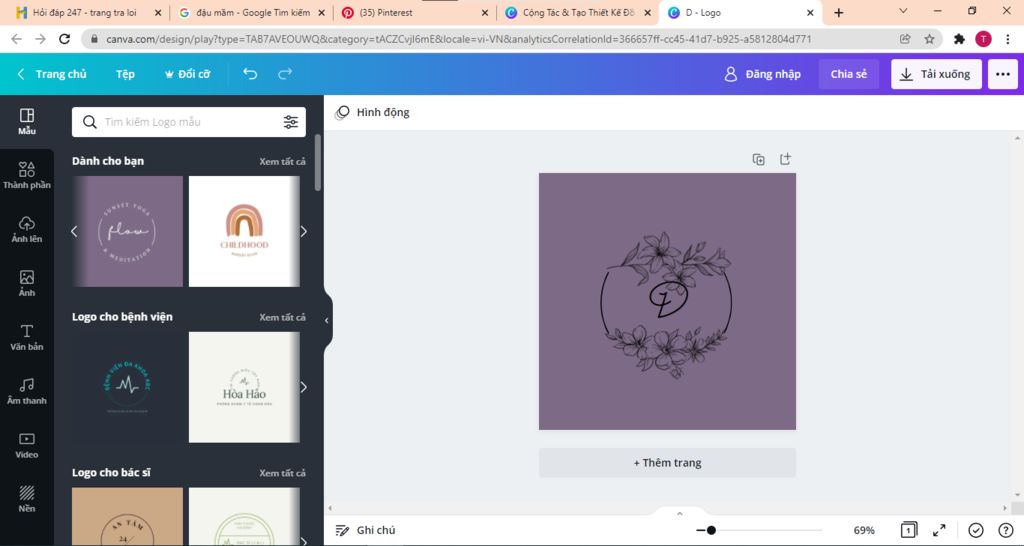1024x546 pixels.
Task: Open the help question mark icon
Action: (1006, 530)
